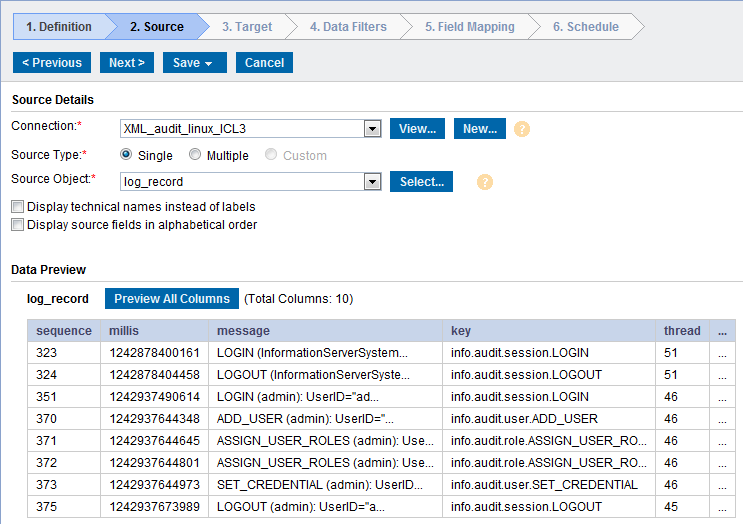Click millis value 1242878404458

[x=154, y=375]
